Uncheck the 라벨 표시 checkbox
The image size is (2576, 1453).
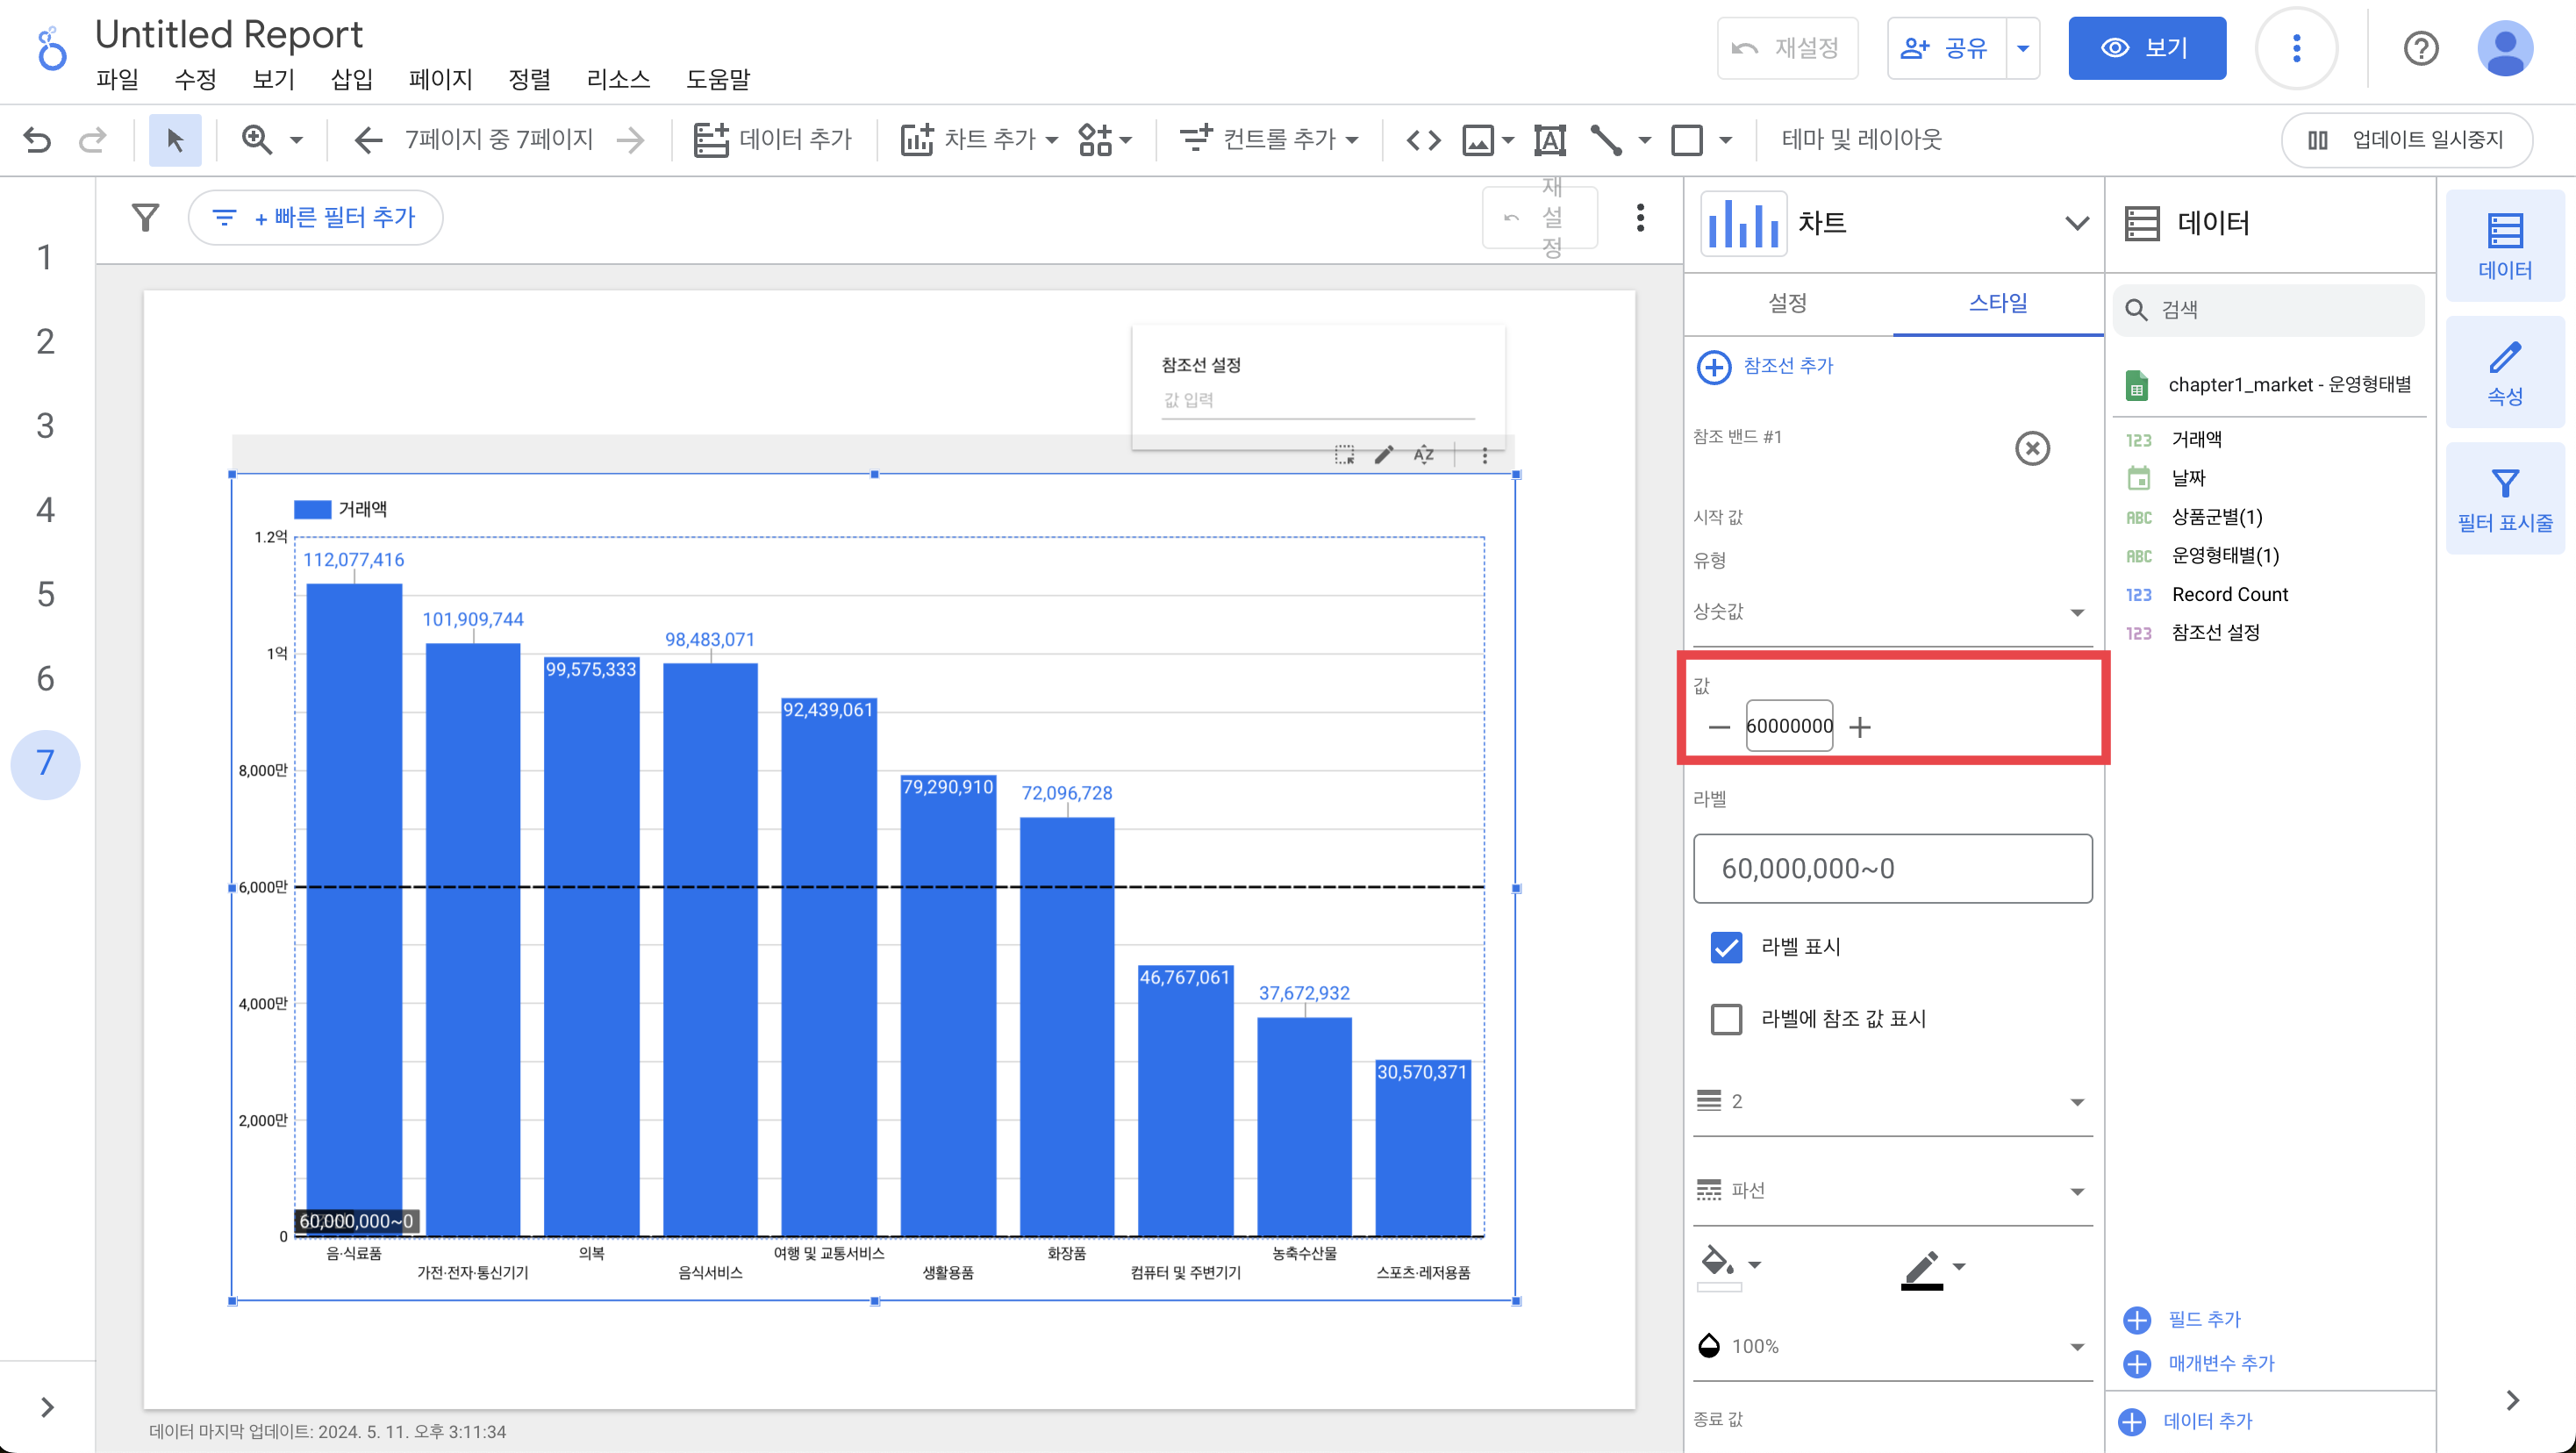(1726, 946)
